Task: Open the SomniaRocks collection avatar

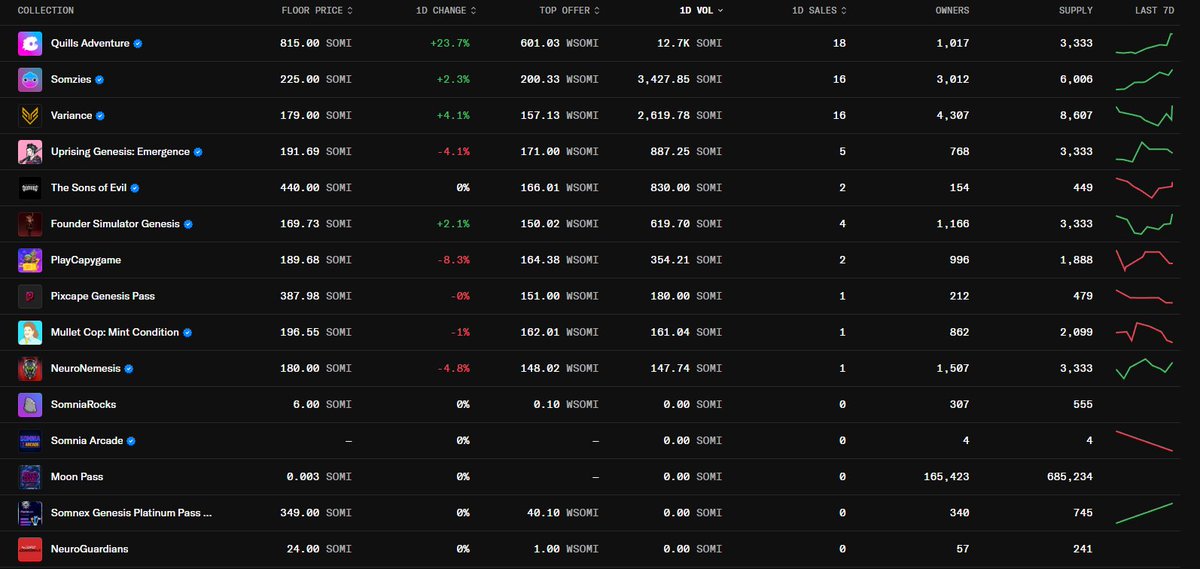Action: 30,404
